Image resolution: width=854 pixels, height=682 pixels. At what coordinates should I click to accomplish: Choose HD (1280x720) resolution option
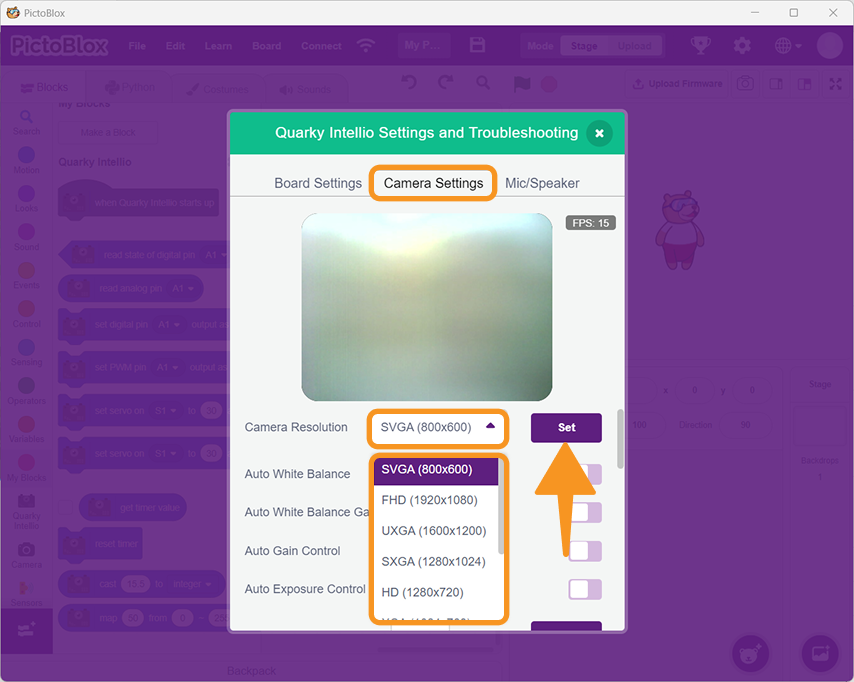click(x=423, y=592)
